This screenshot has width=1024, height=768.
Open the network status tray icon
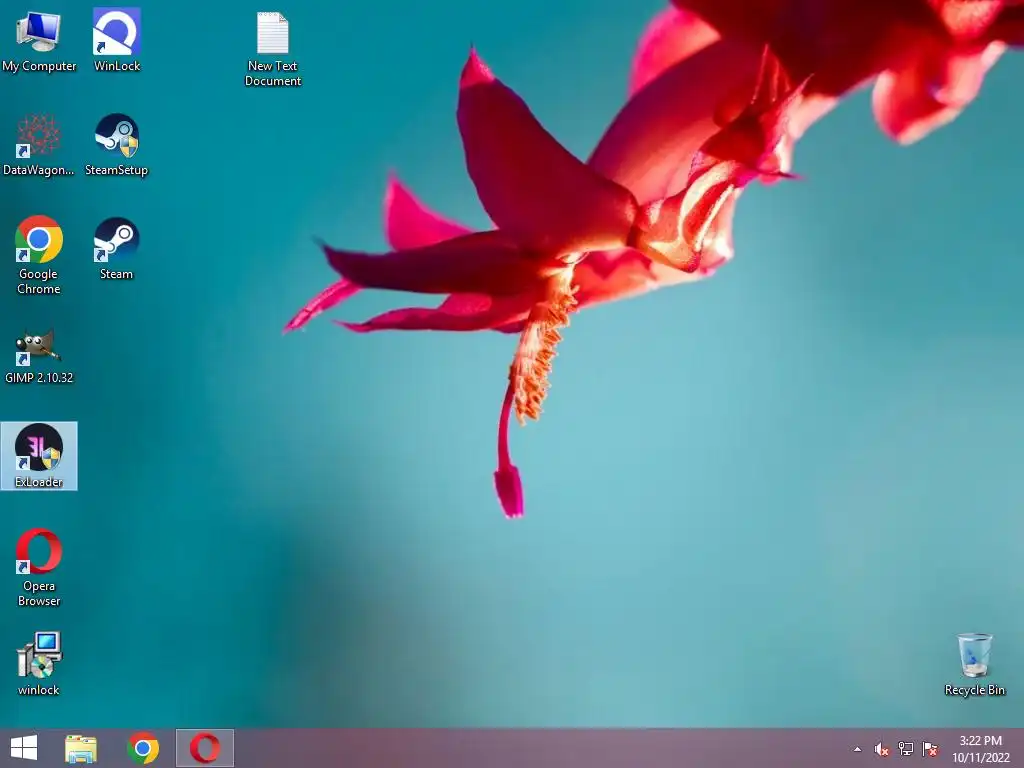[x=906, y=749]
